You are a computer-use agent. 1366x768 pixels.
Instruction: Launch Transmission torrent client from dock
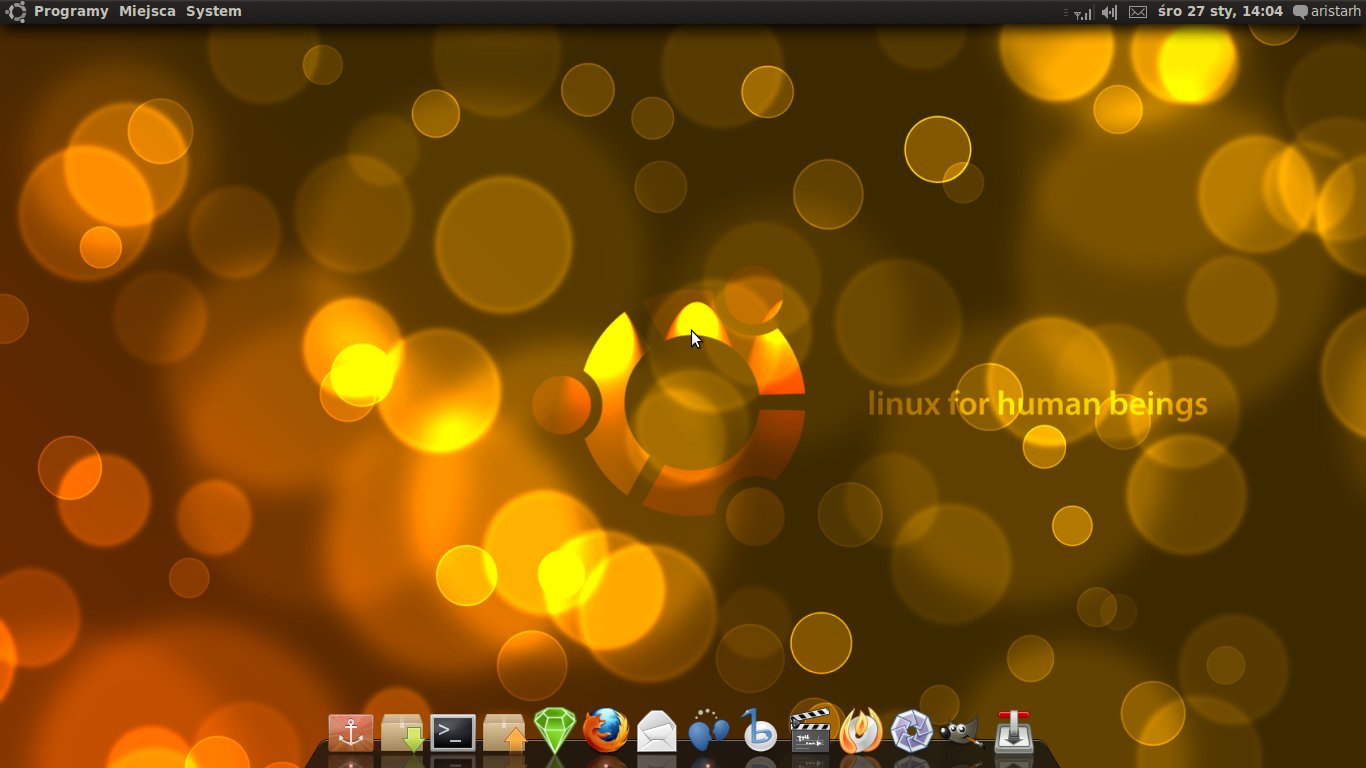click(1014, 731)
